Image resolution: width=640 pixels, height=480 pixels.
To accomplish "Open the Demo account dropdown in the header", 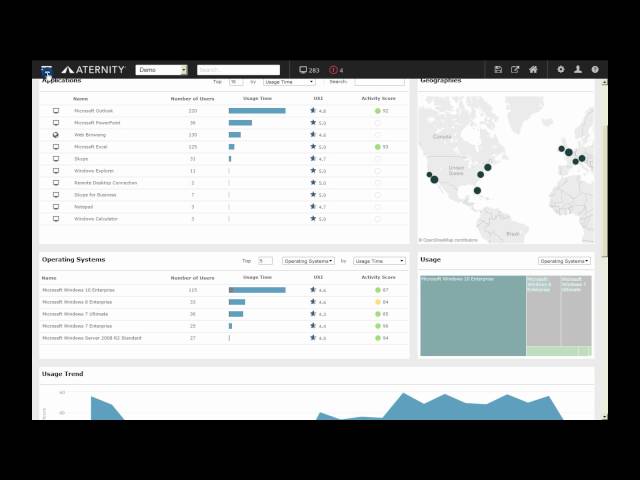I will 161,70.
